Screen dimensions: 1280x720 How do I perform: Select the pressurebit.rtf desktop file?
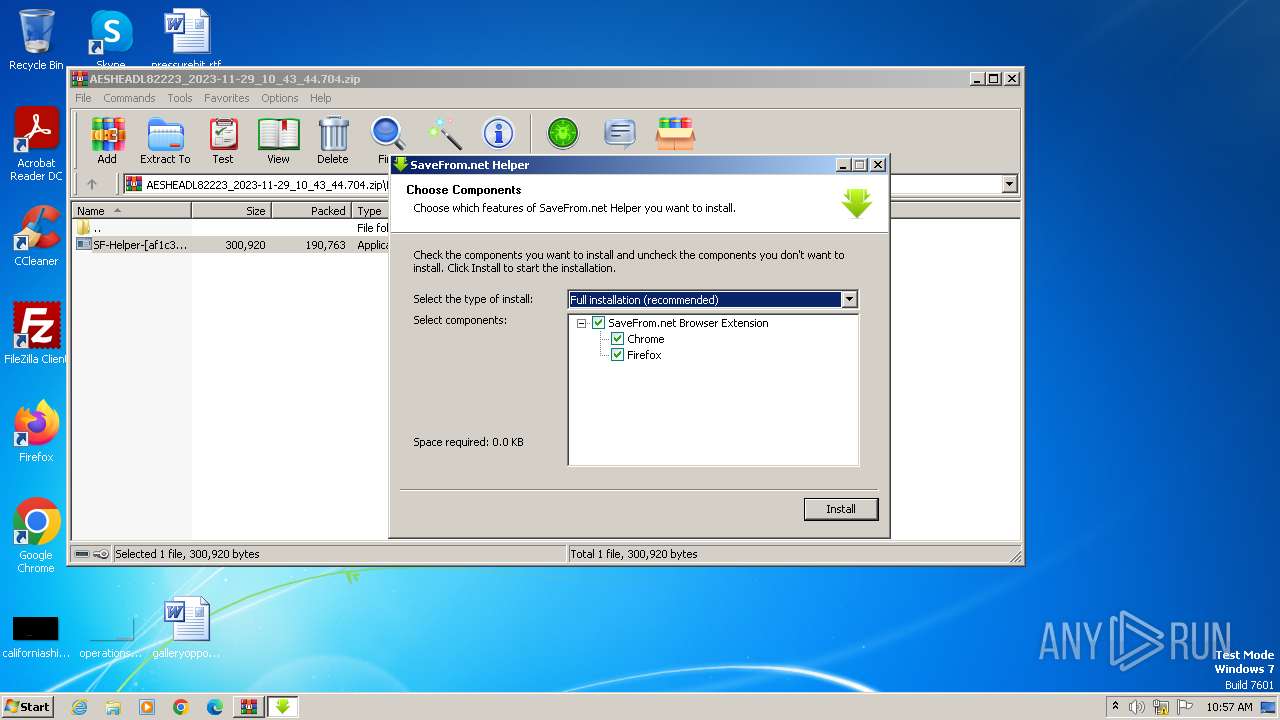click(186, 40)
